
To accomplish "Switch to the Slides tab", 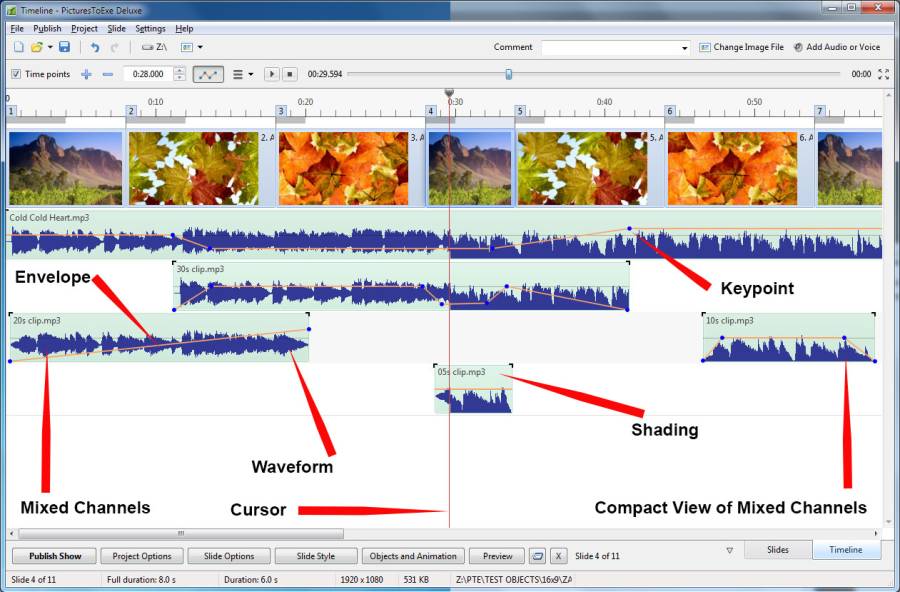I will (x=777, y=550).
